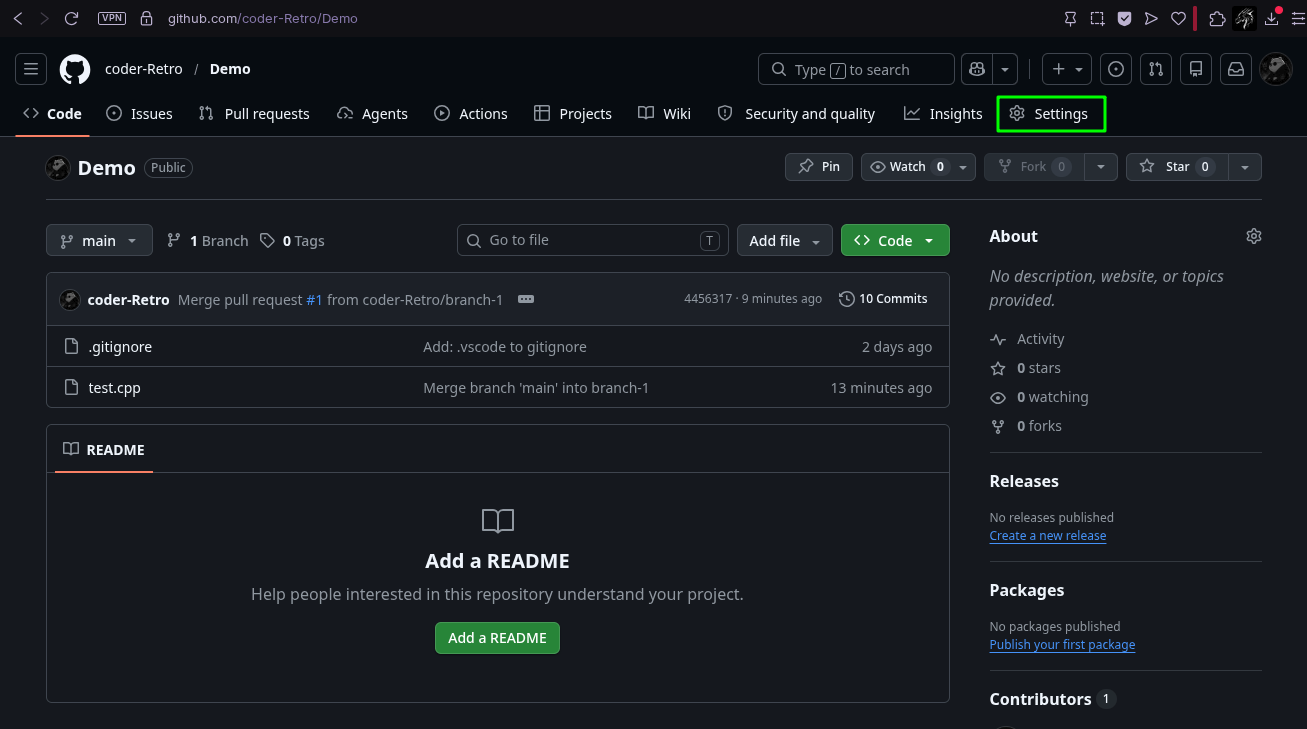Open the user profile avatar menu
Screen dimensions: 1307x729
[1275, 69]
